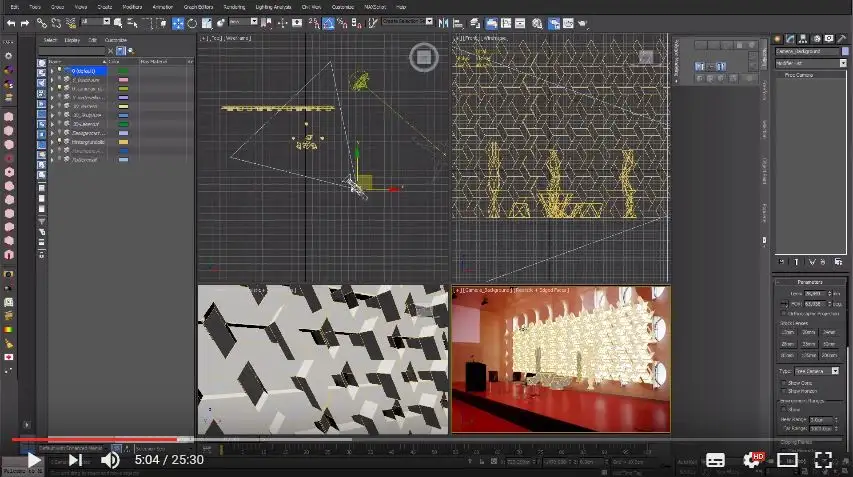Activate the Select and Rotate tool

coord(192,23)
